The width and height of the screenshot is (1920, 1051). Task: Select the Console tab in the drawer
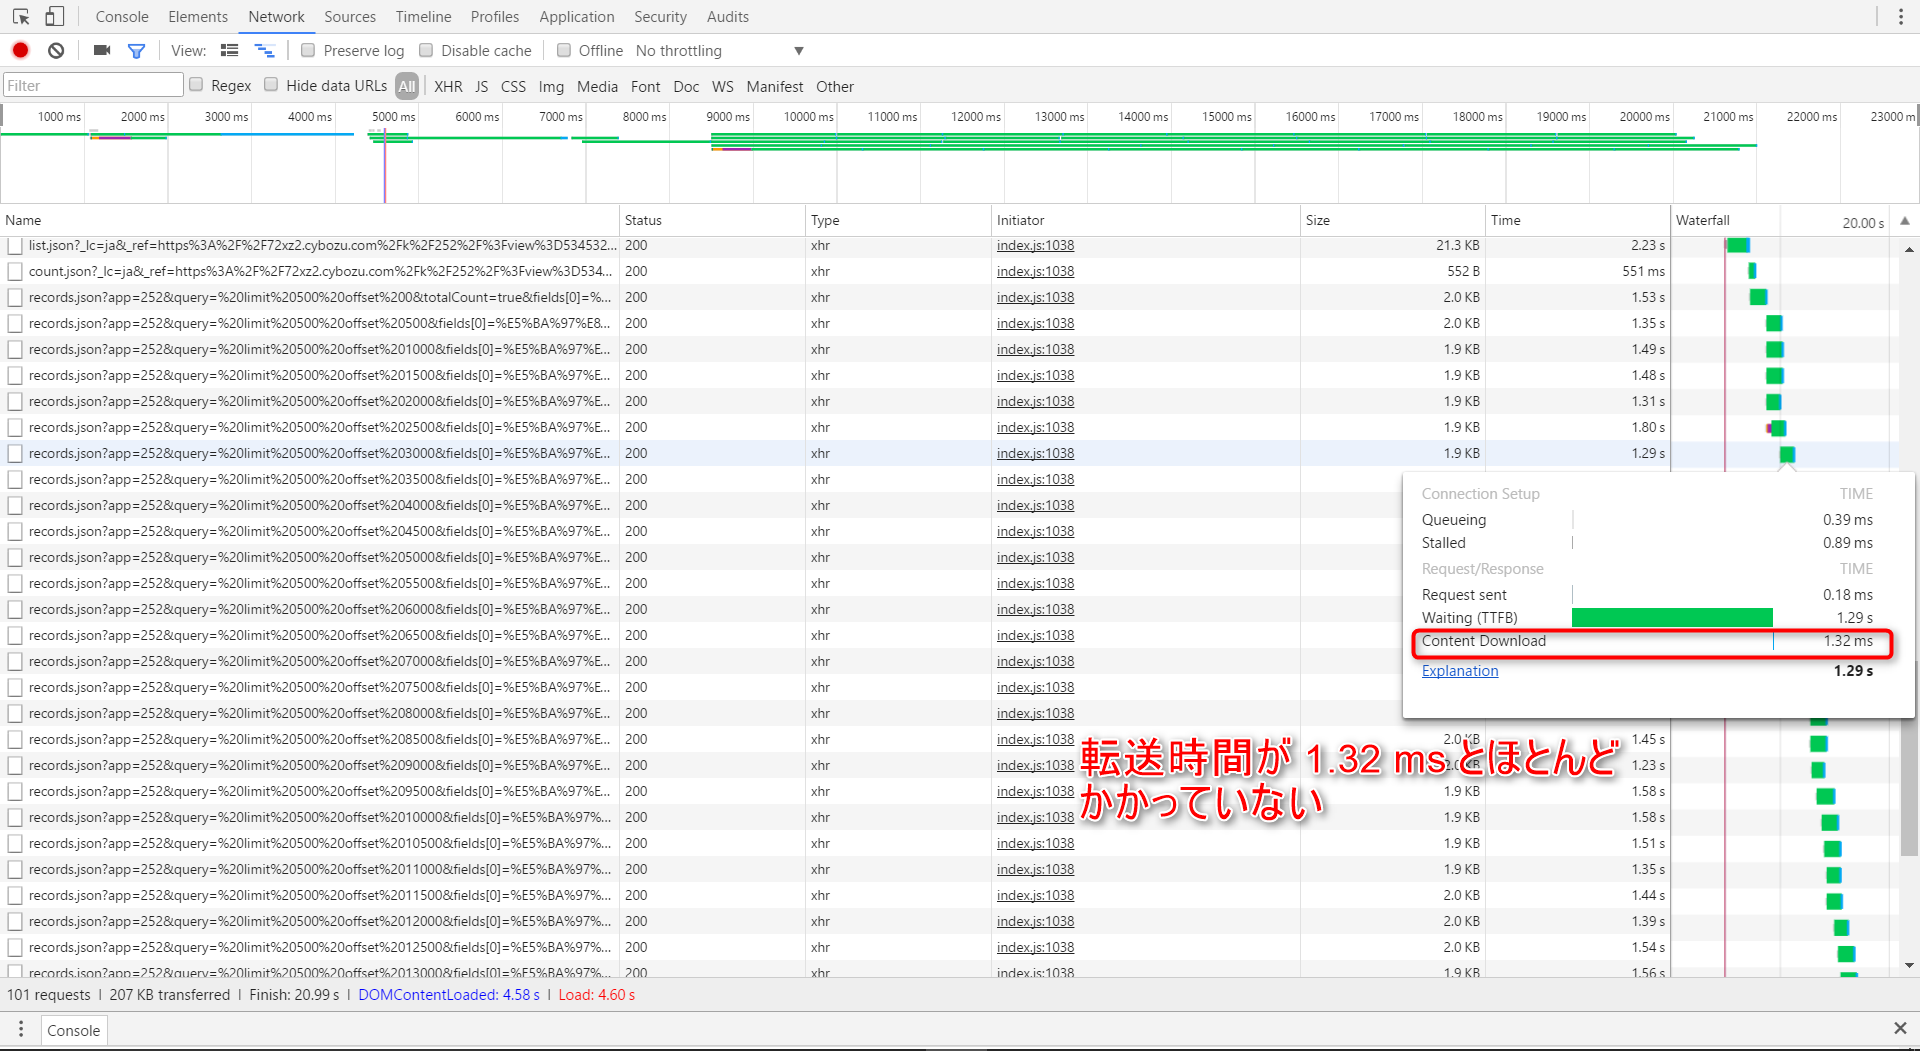pyautogui.click(x=74, y=1030)
